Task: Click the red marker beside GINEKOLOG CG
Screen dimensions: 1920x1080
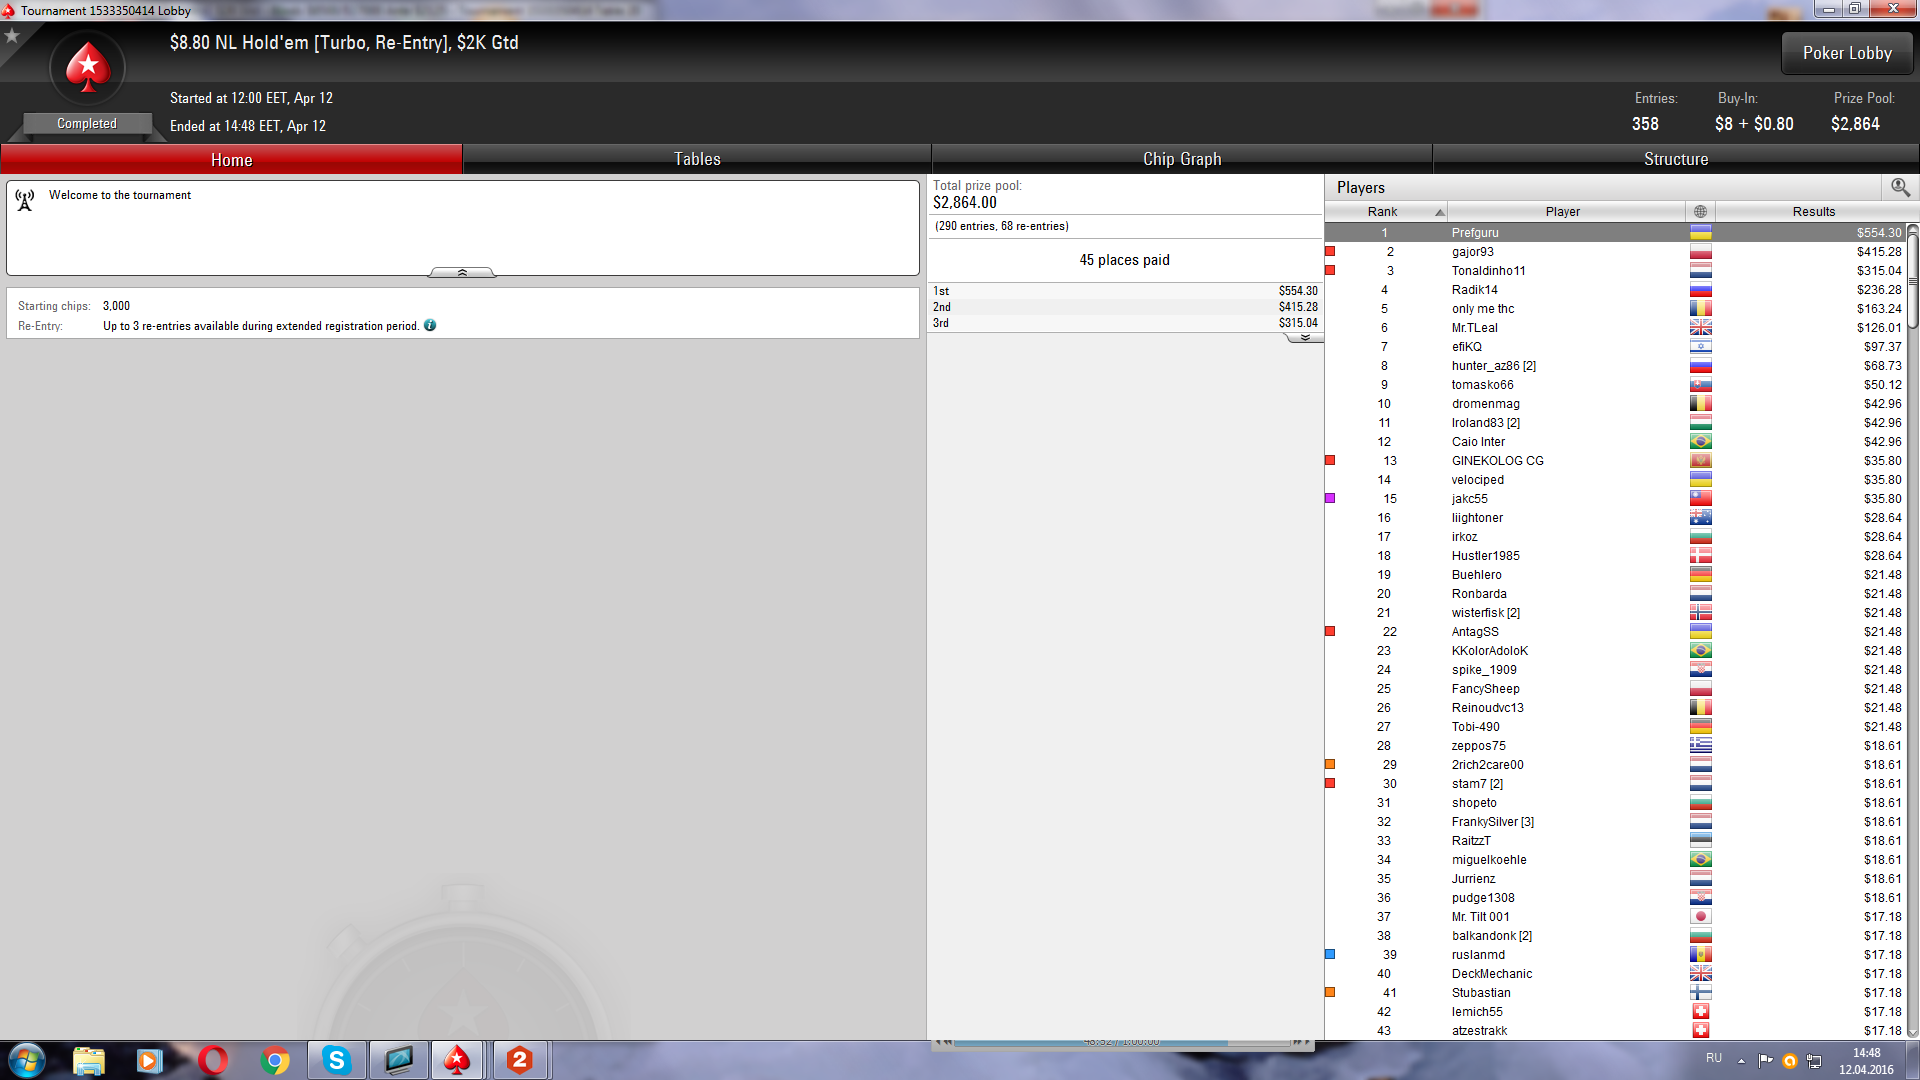Action: pyautogui.click(x=1330, y=460)
